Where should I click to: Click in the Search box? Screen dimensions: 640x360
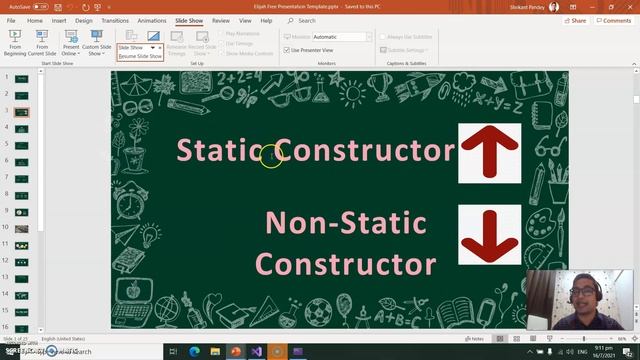pos(307,20)
